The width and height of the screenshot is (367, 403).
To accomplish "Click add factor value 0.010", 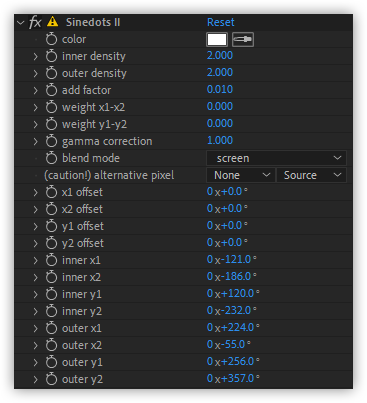I will pyautogui.click(x=220, y=89).
